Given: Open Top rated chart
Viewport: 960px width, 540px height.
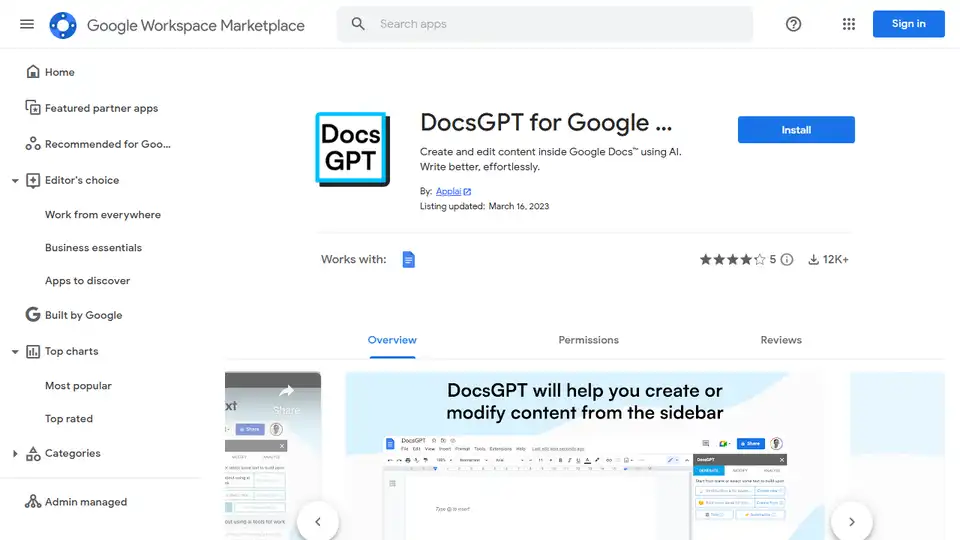Looking at the screenshot, I should tap(69, 419).
